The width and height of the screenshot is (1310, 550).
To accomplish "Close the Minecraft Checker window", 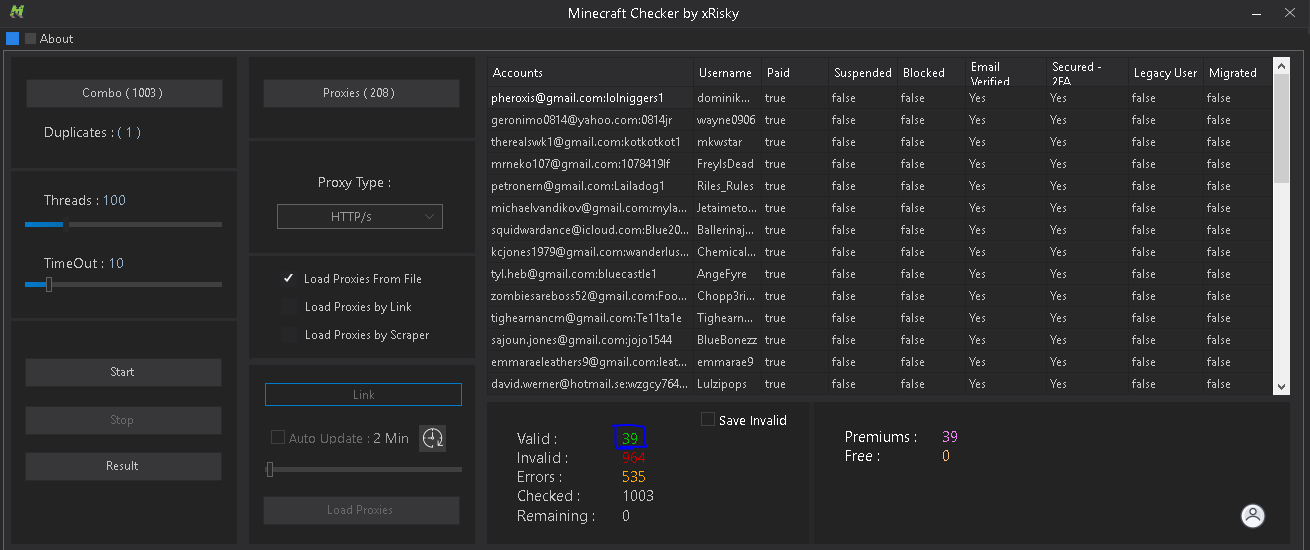I will [1290, 14].
